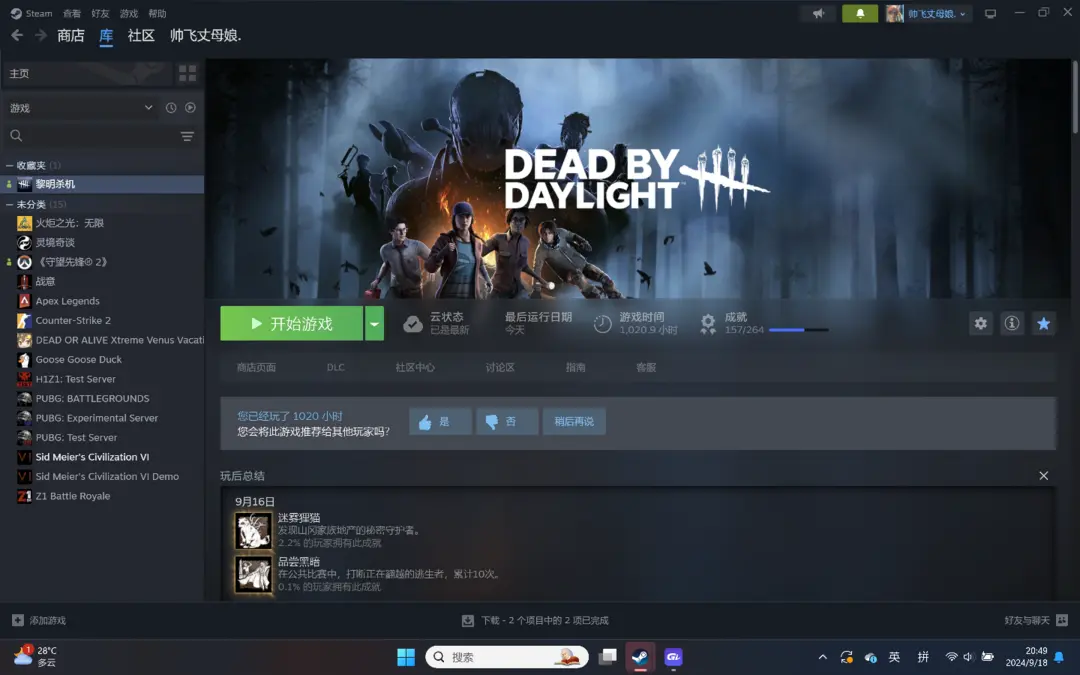Image resolution: width=1080 pixels, height=675 pixels.
Task: Open the 商店页面 link
Action: click(x=256, y=367)
